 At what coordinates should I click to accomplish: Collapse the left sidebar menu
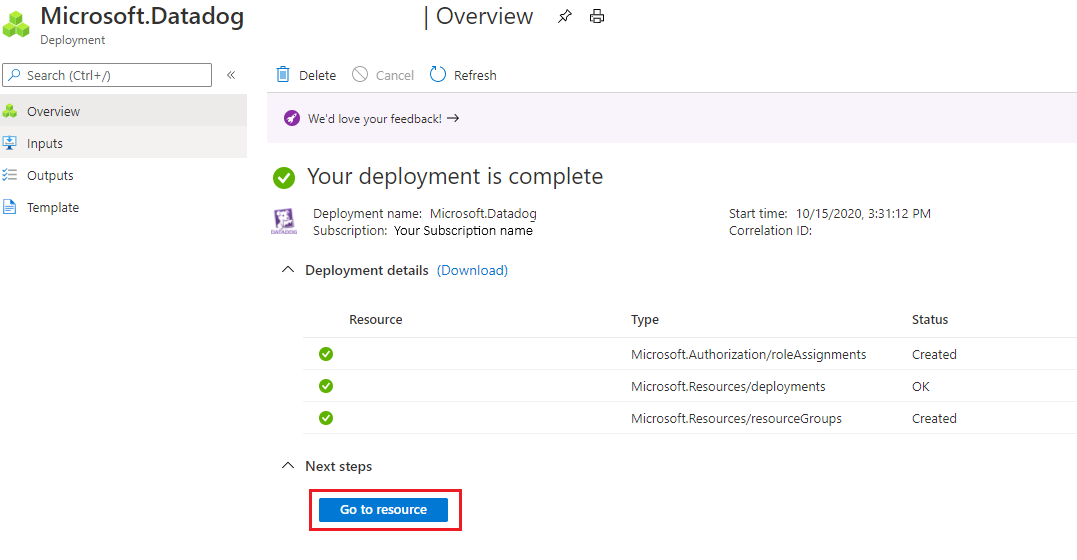click(x=231, y=75)
